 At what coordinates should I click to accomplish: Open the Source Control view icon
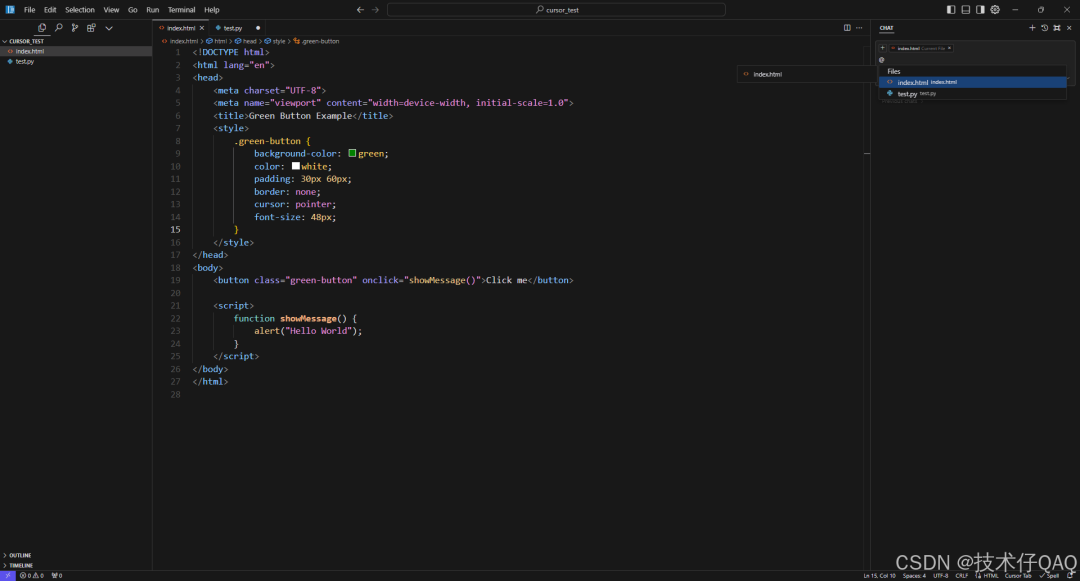74,28
